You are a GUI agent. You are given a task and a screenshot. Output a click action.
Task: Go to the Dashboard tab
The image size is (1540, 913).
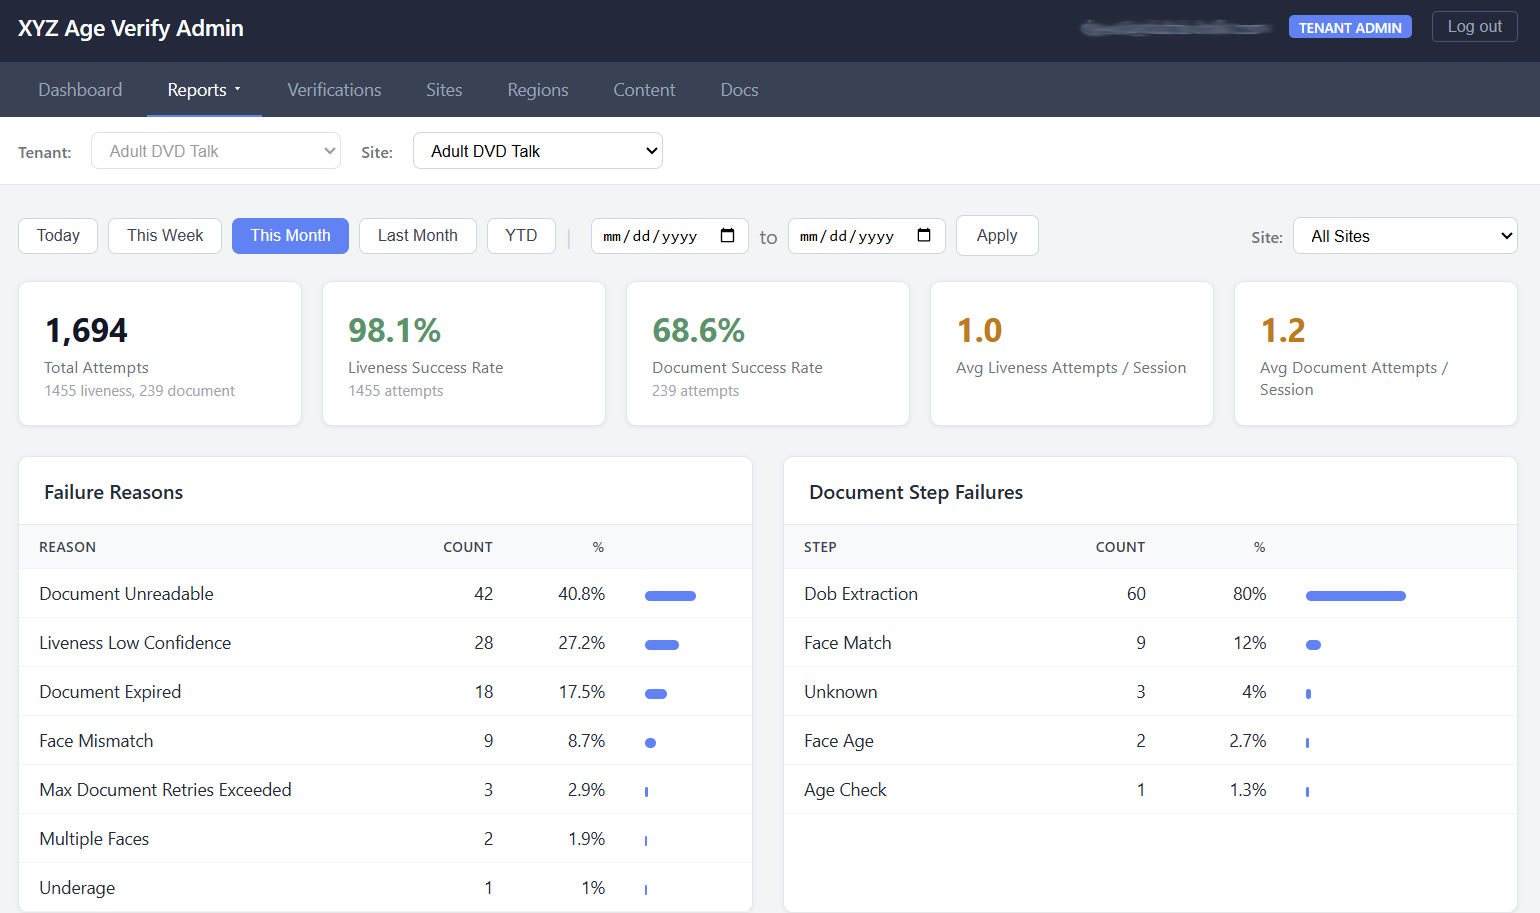tap(80, 90)
